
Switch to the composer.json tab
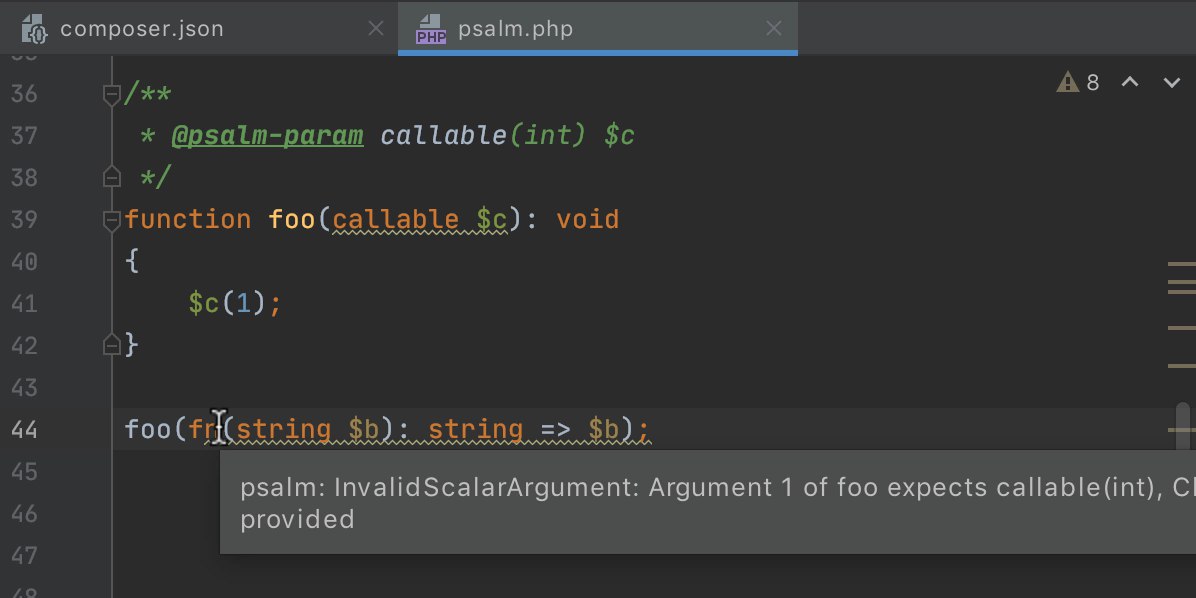pos(198,29)
